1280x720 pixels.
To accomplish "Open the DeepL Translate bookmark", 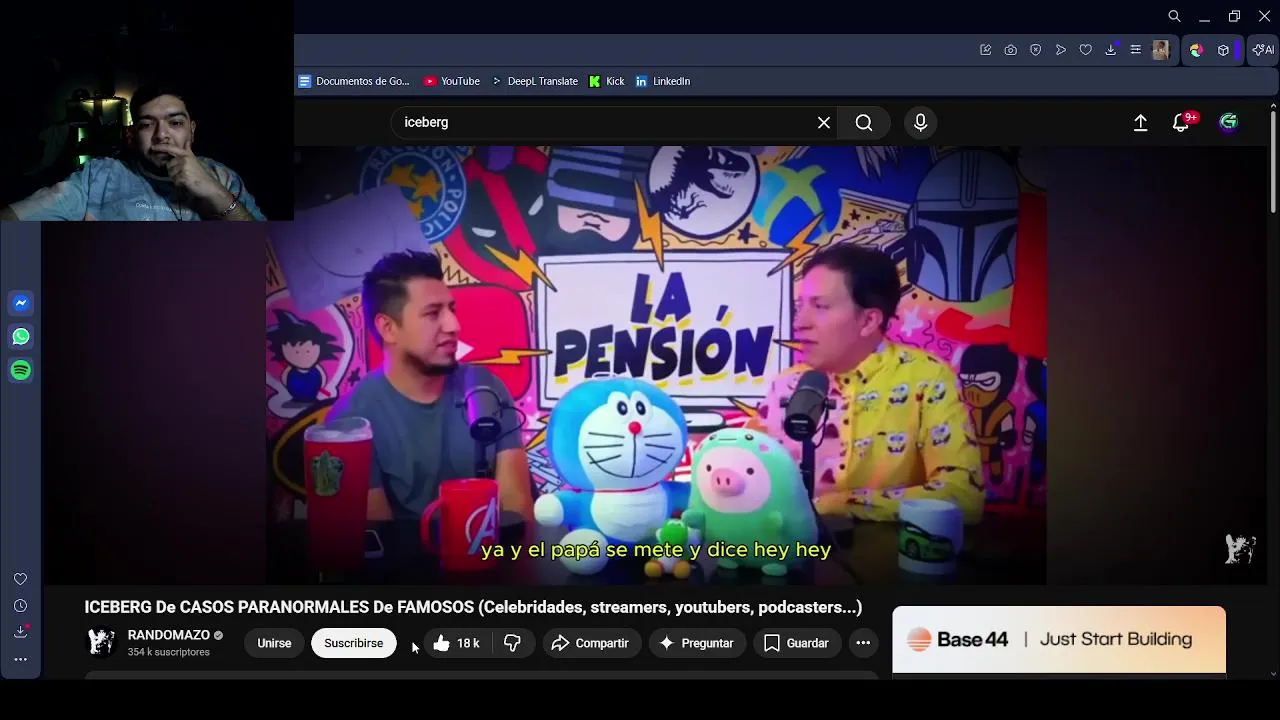I will click(x=534, y=81).
